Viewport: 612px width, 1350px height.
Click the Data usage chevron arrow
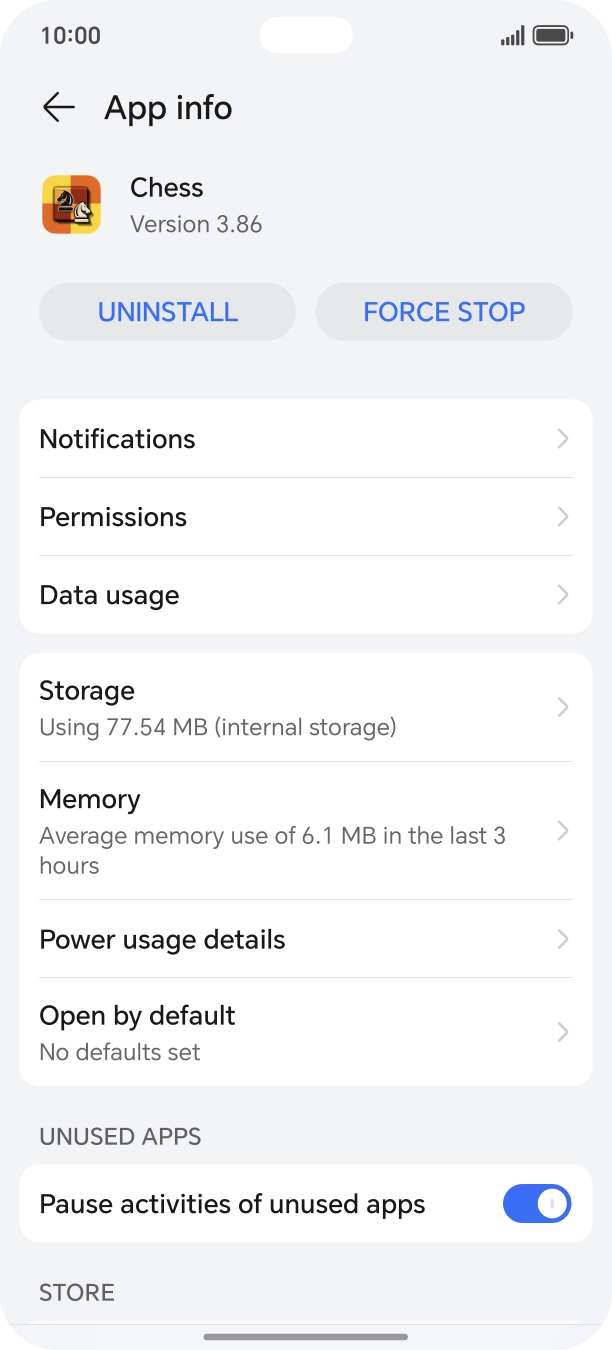(563, 595)
